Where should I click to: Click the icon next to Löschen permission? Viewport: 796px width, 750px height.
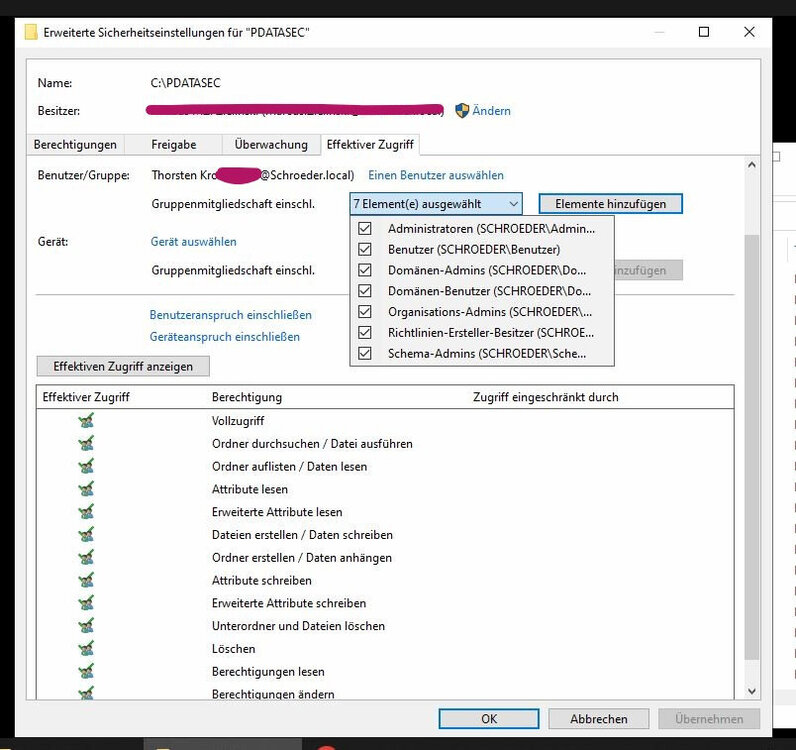86,648
